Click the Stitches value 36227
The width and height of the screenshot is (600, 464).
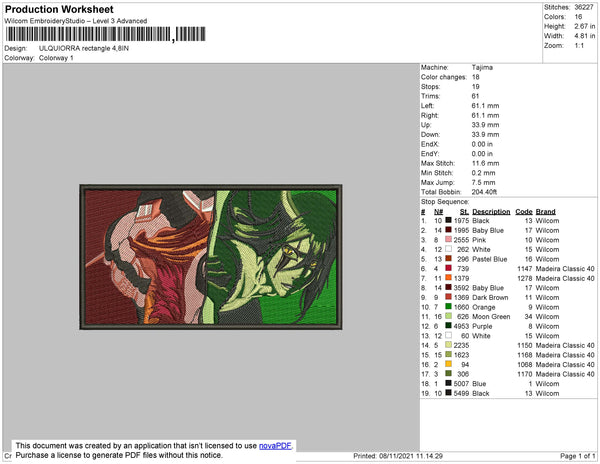coord(584,7)
